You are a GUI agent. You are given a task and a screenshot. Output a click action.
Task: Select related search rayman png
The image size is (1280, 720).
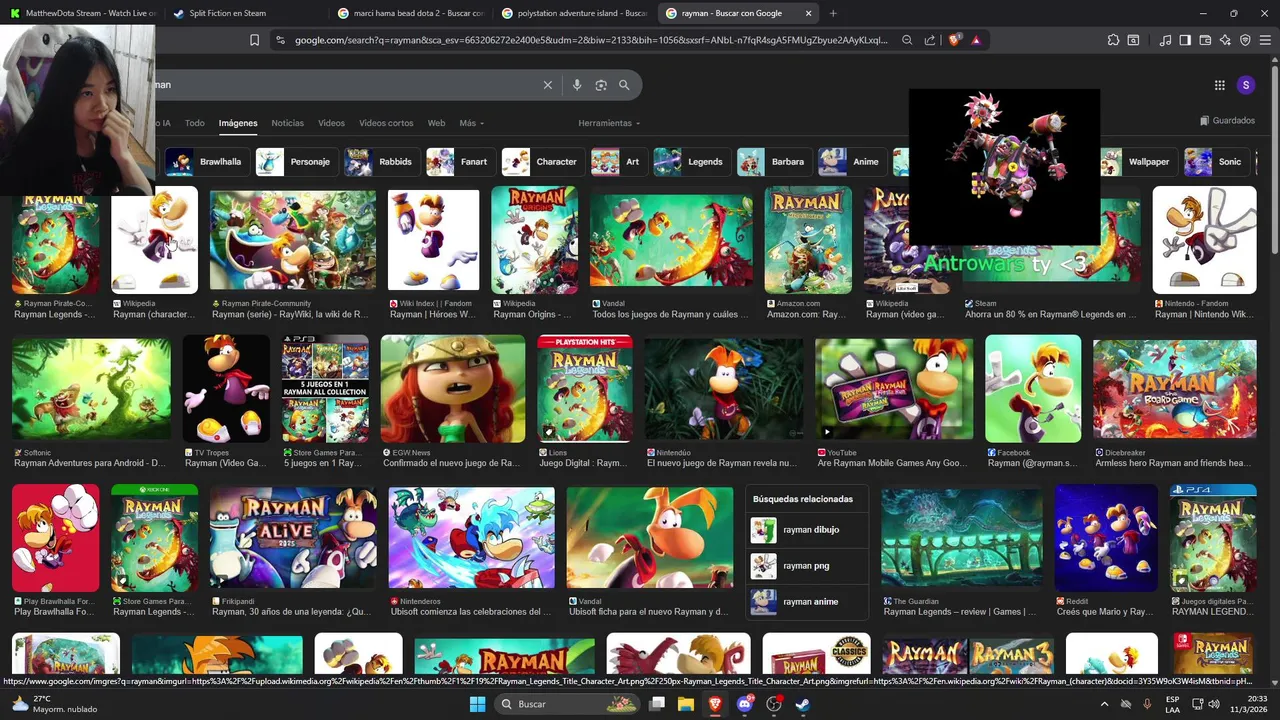807,566
